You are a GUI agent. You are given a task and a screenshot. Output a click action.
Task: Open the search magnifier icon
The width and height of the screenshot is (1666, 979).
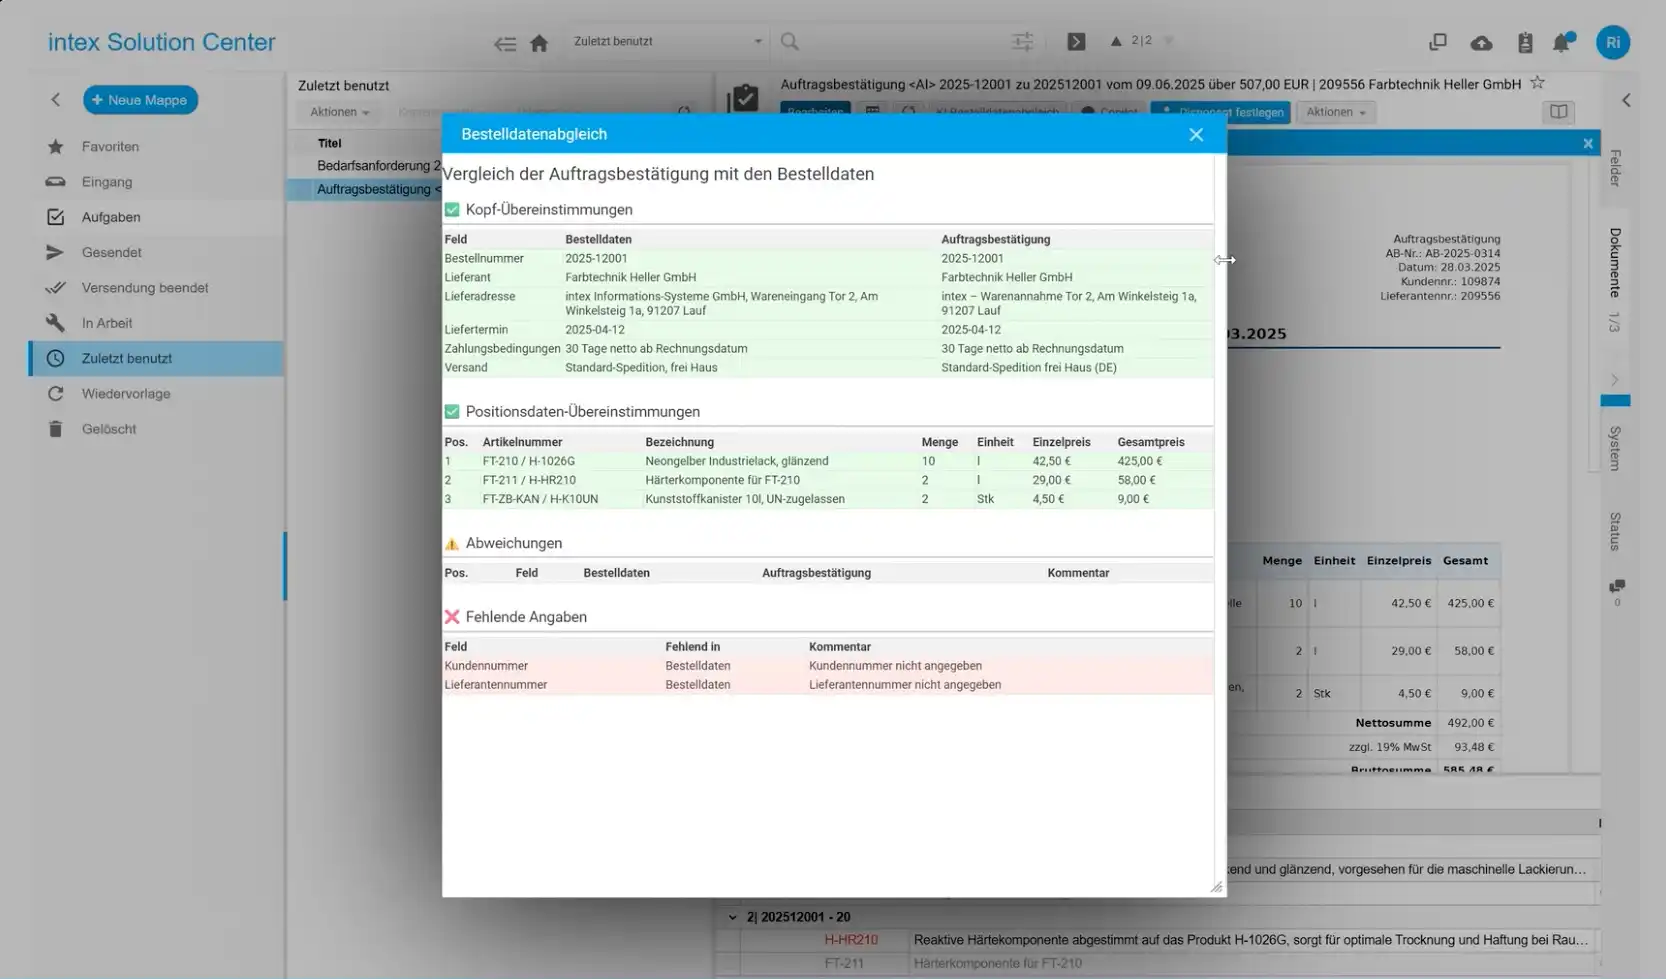pyautogui.click(x=790, y=42)
